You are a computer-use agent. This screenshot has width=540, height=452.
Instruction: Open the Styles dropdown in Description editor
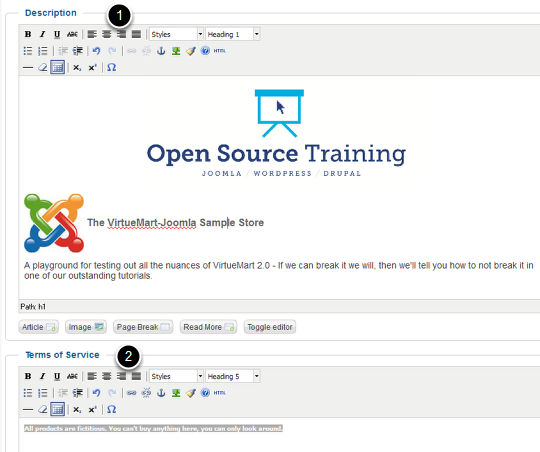pos(176,34)
